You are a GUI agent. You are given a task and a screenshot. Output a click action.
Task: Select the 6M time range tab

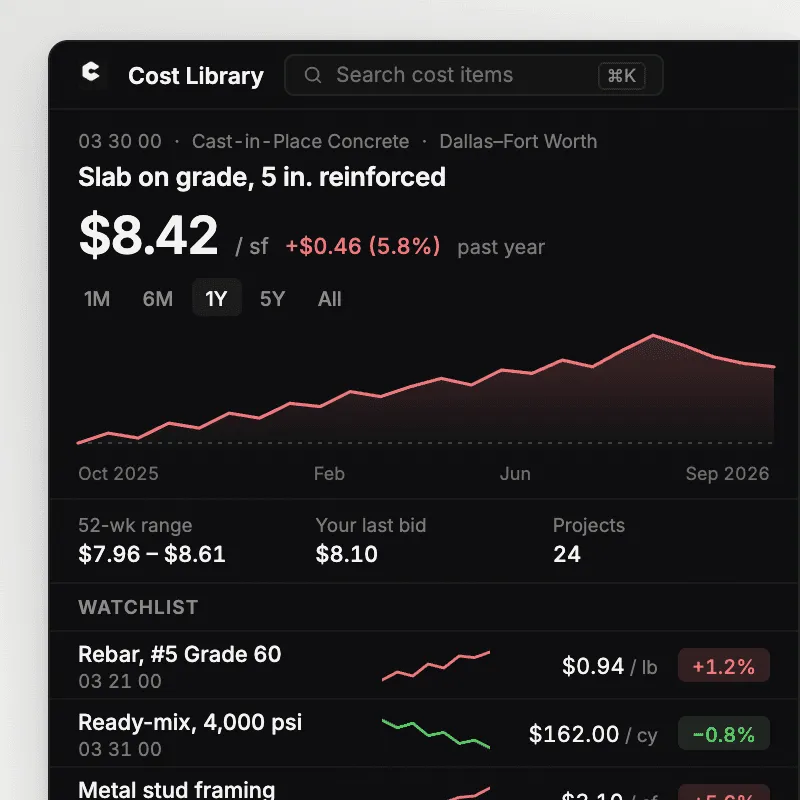click(158, 298)
